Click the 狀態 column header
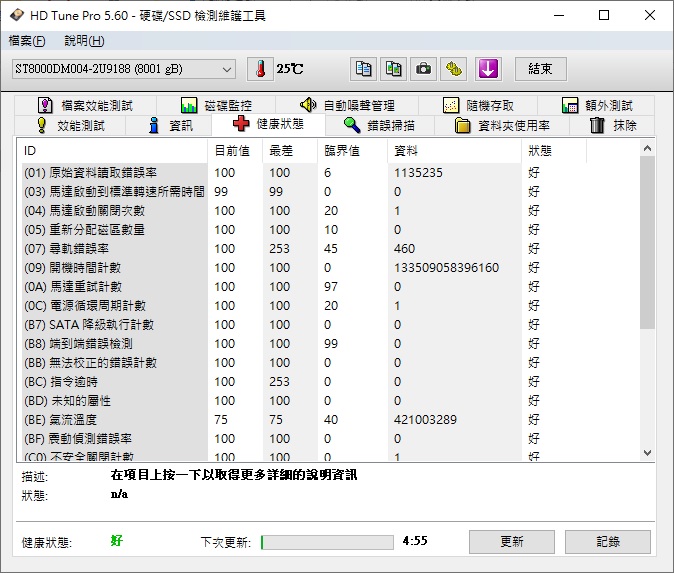 coord(554,151)
